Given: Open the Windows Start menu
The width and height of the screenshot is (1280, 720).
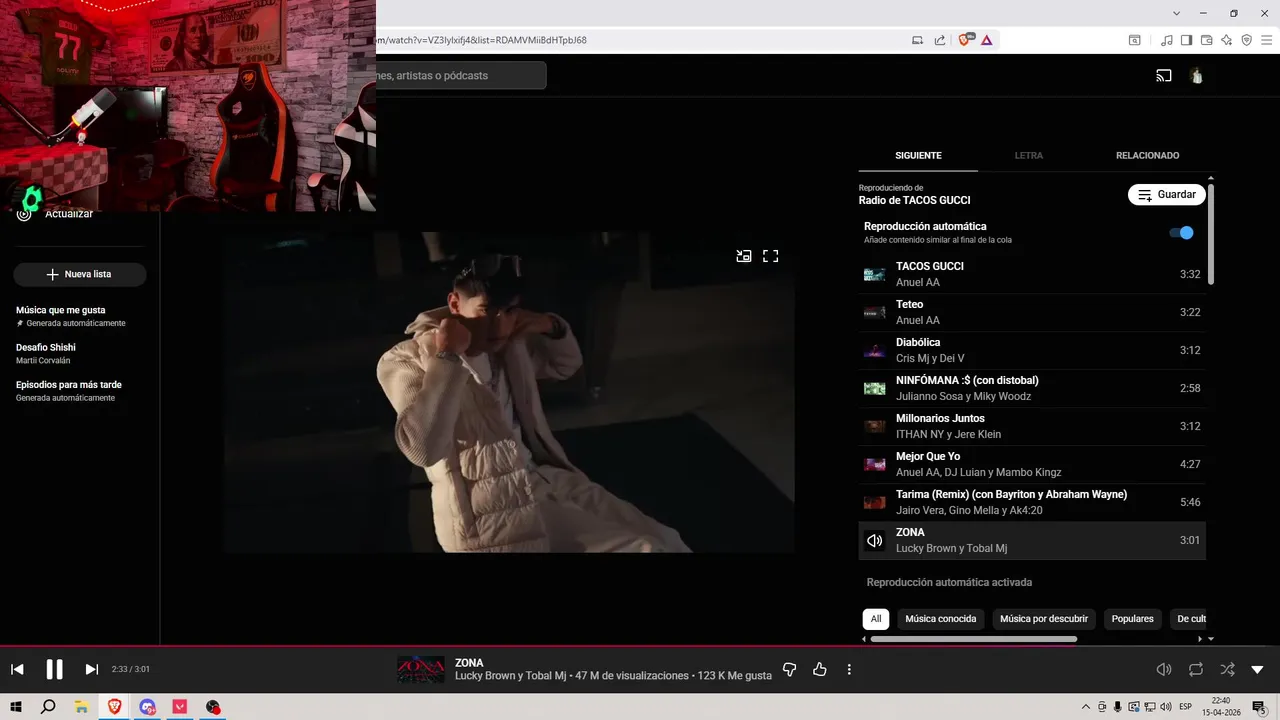Looking at the screenshot, I should click(x=16, y=707).
